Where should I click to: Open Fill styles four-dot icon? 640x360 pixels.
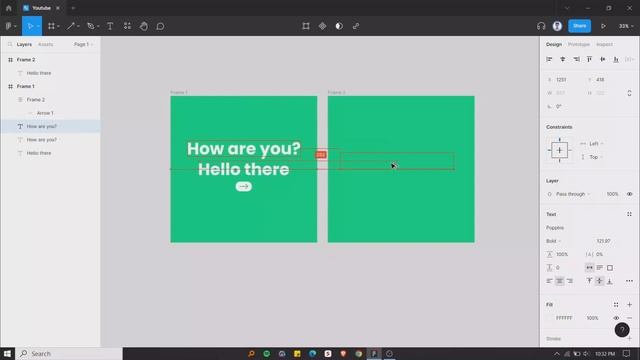[616, 304]
